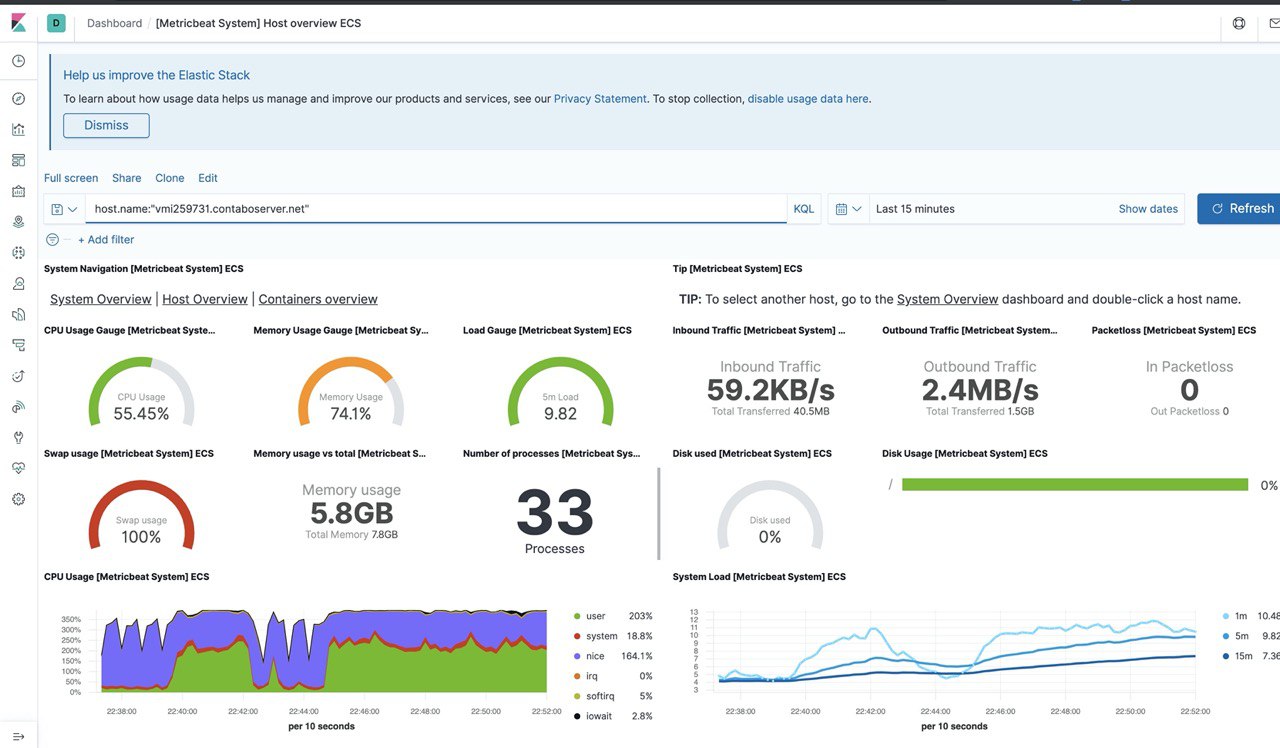Click the Dashboard breadcrumb
The width and height of the screenshot is (1280, 748).
click(115, 23)
